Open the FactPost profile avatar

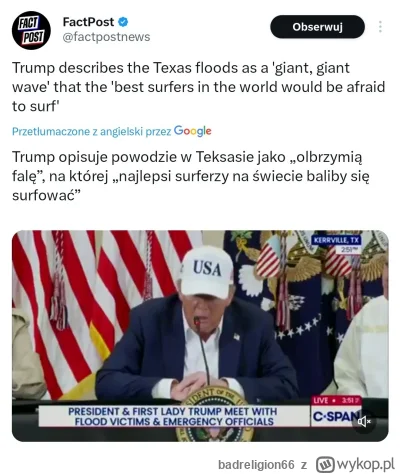coord(31,30)
